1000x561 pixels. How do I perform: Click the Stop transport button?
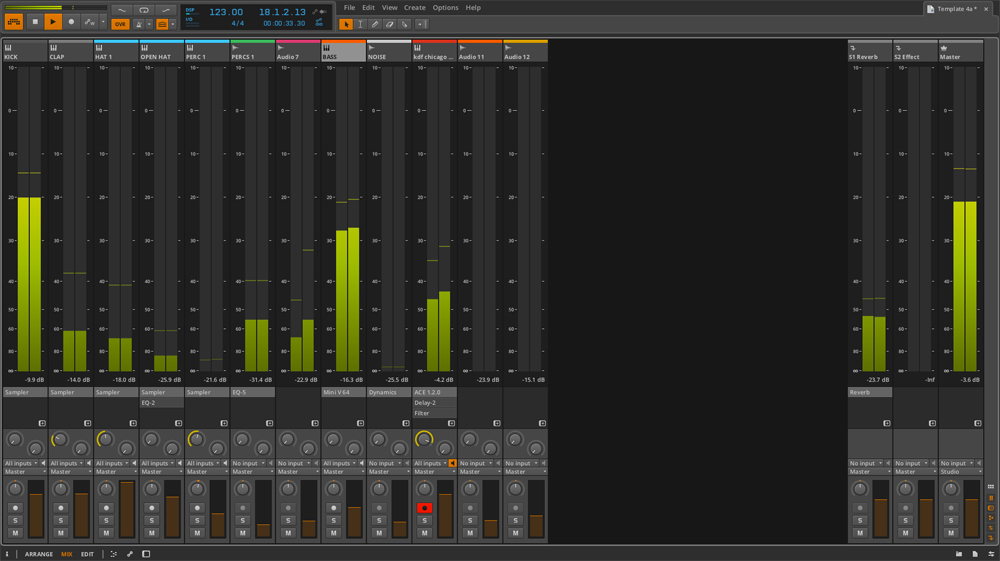tap(34, 21)
